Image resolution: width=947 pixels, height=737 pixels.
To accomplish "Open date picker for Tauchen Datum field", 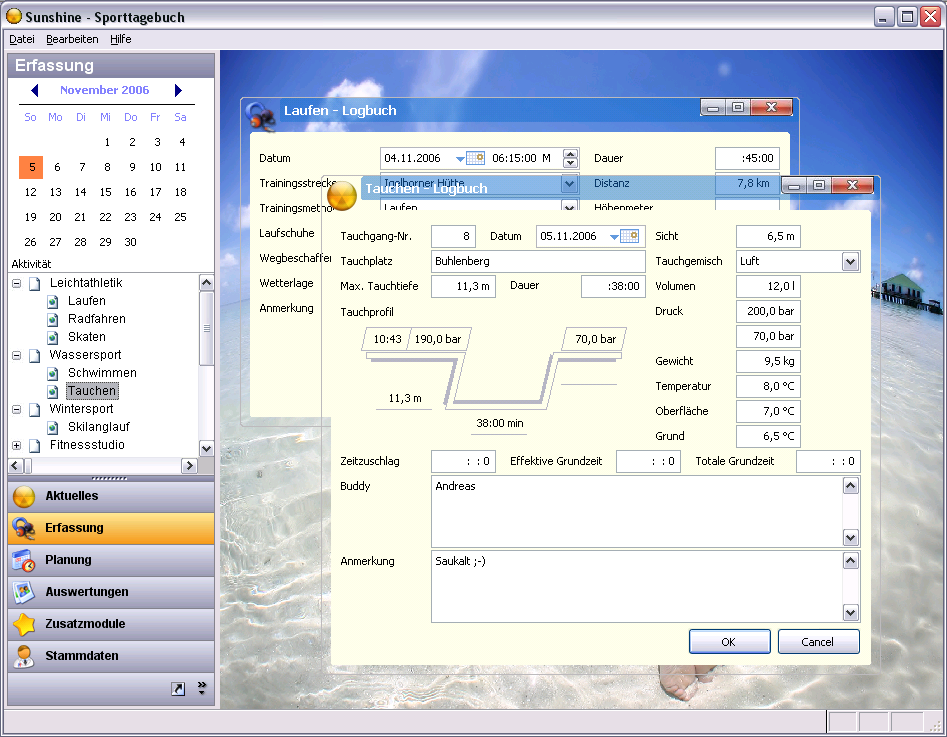I will [x=629, y=236].
